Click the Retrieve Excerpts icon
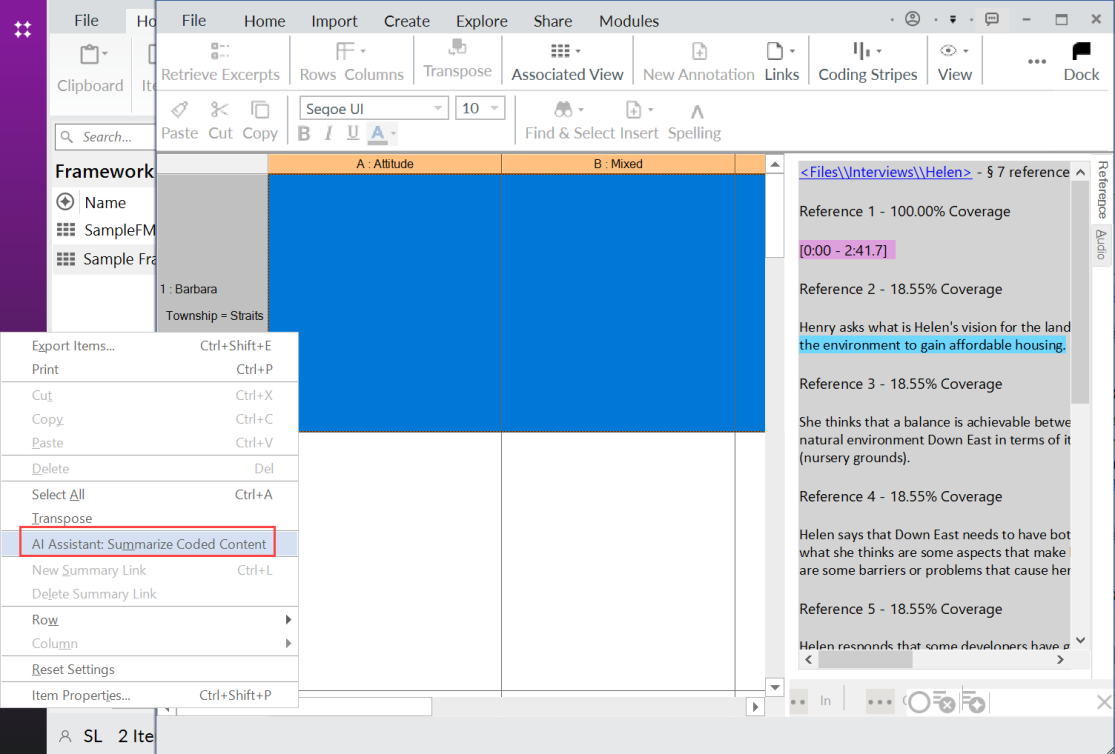The image size is (1115, 754). pos(220,52)
